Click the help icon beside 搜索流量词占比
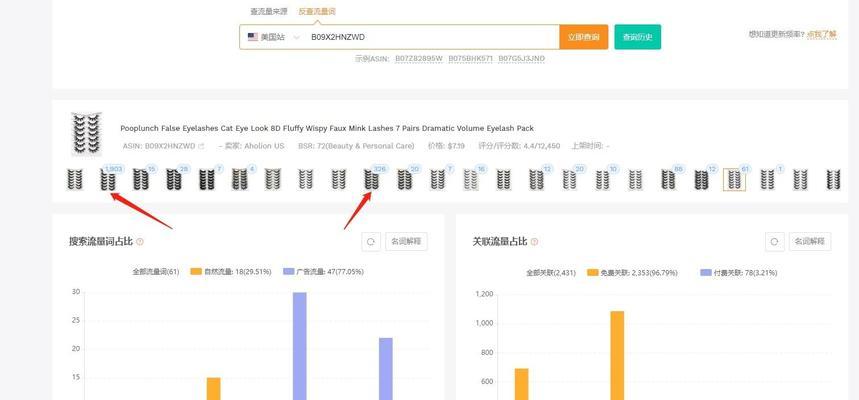The height and width of the screenshot is (400, 859). (140, 242)
